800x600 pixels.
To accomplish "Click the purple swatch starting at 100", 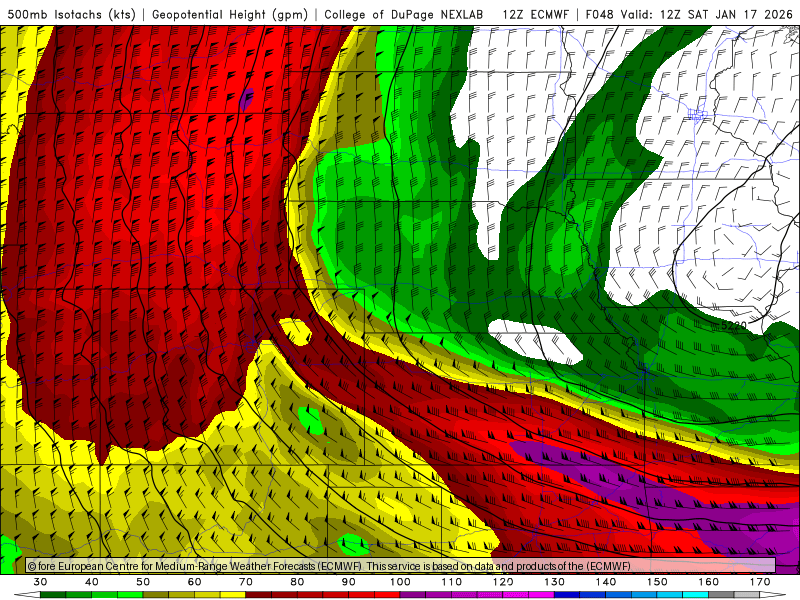I will (x=413, y=595).
